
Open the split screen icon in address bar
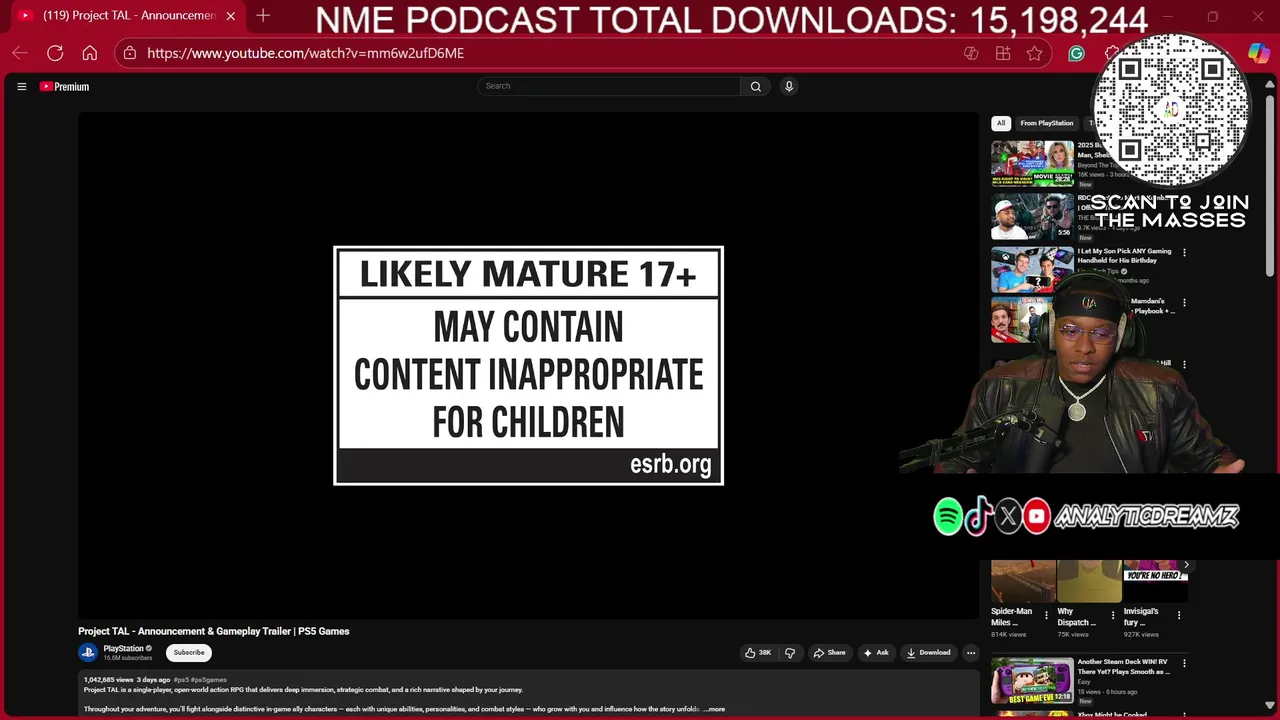coord(971,53)
